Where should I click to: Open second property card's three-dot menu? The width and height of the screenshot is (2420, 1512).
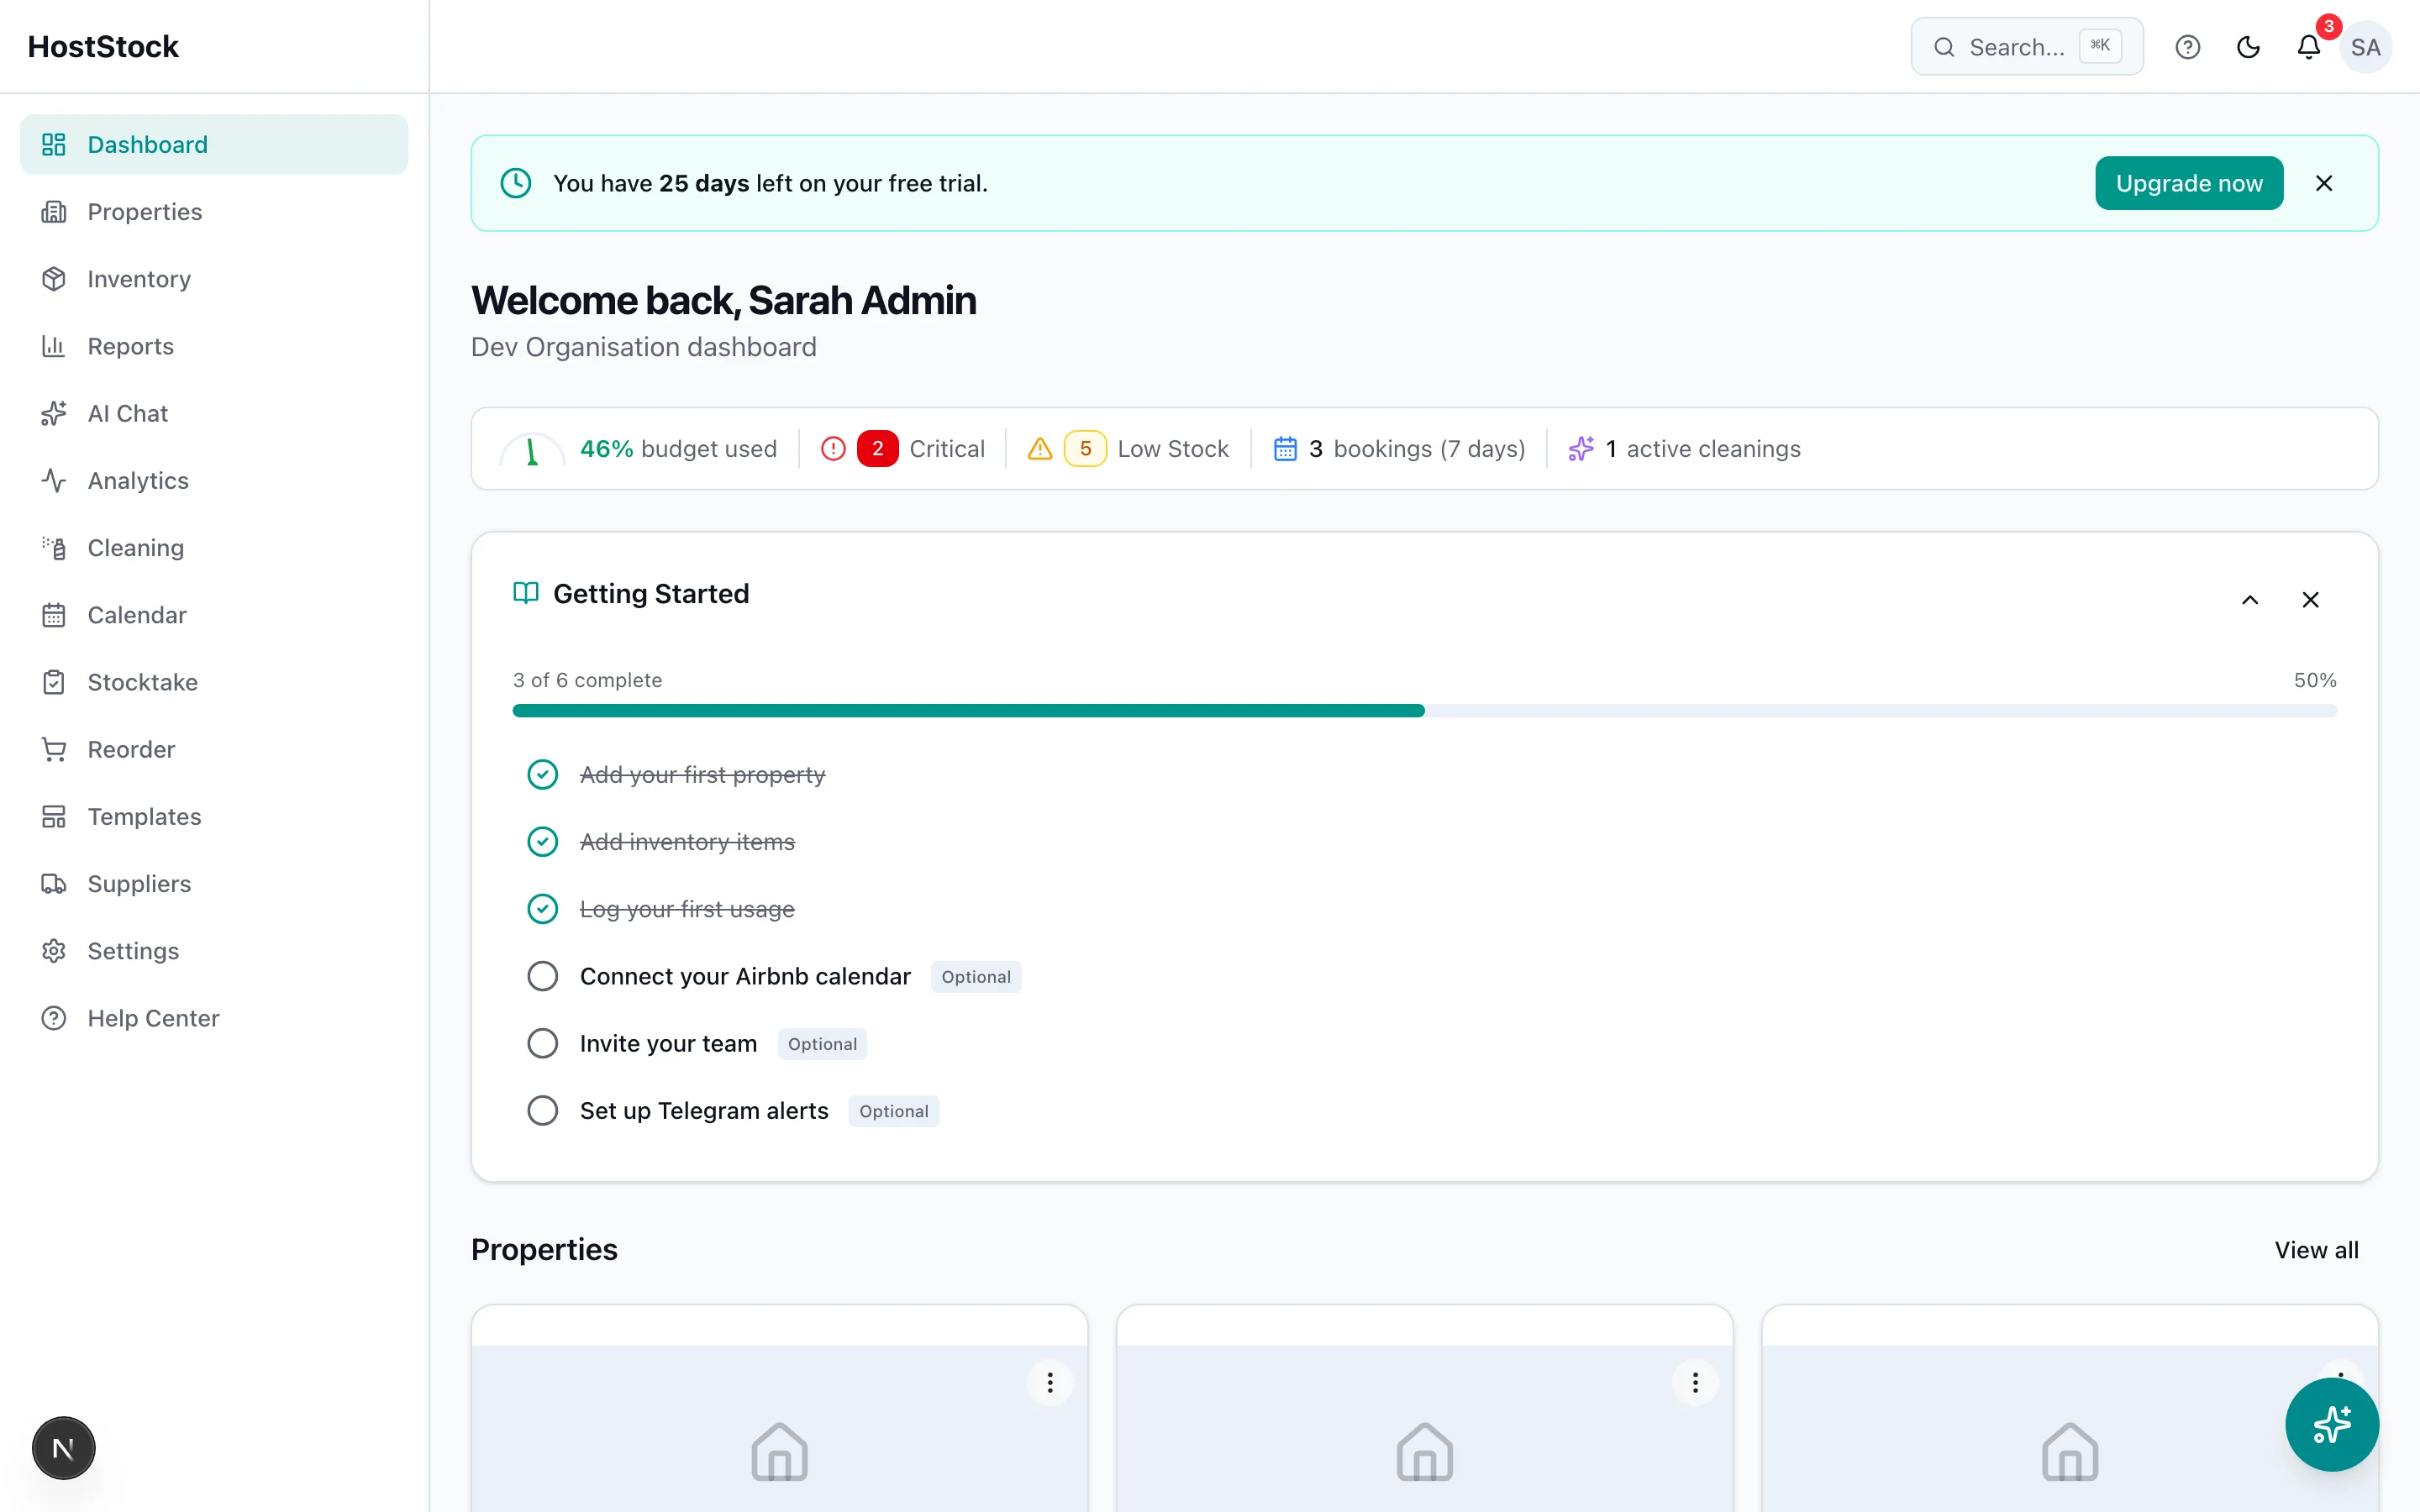[1695, 1383]
